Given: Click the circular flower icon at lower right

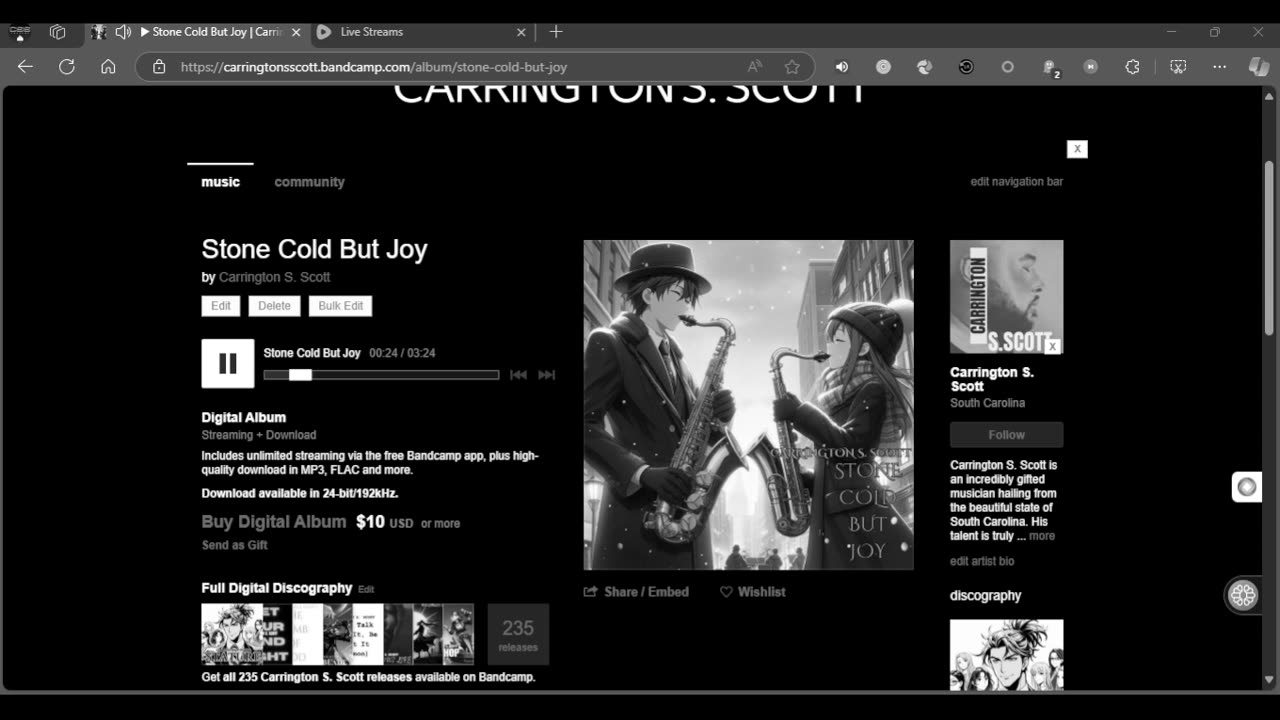Looking at the screenshot, I should [1243, 595].
